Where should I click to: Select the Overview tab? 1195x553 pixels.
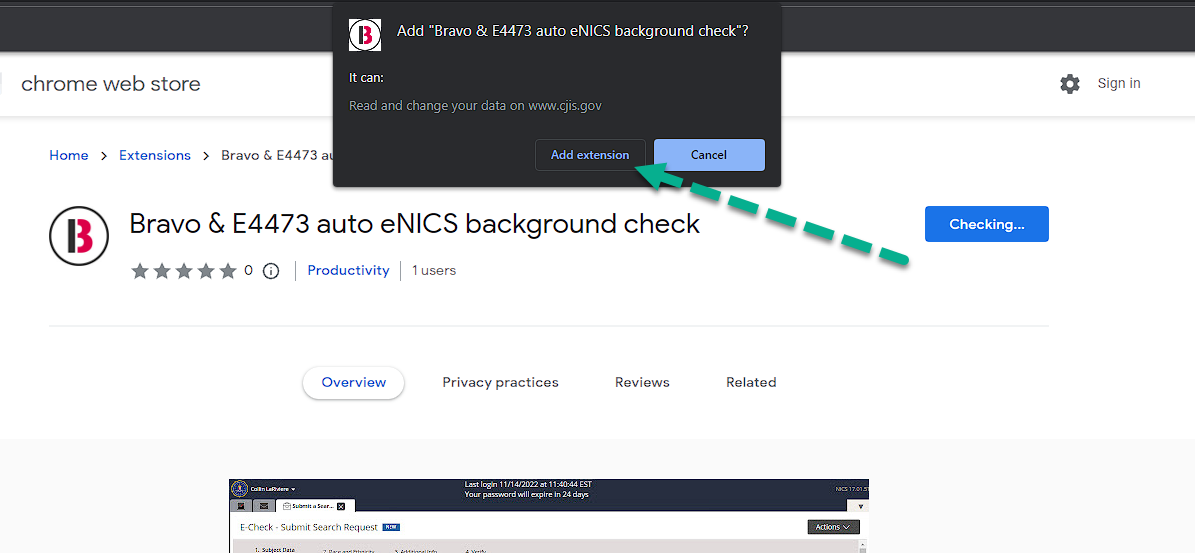[354, 382]
